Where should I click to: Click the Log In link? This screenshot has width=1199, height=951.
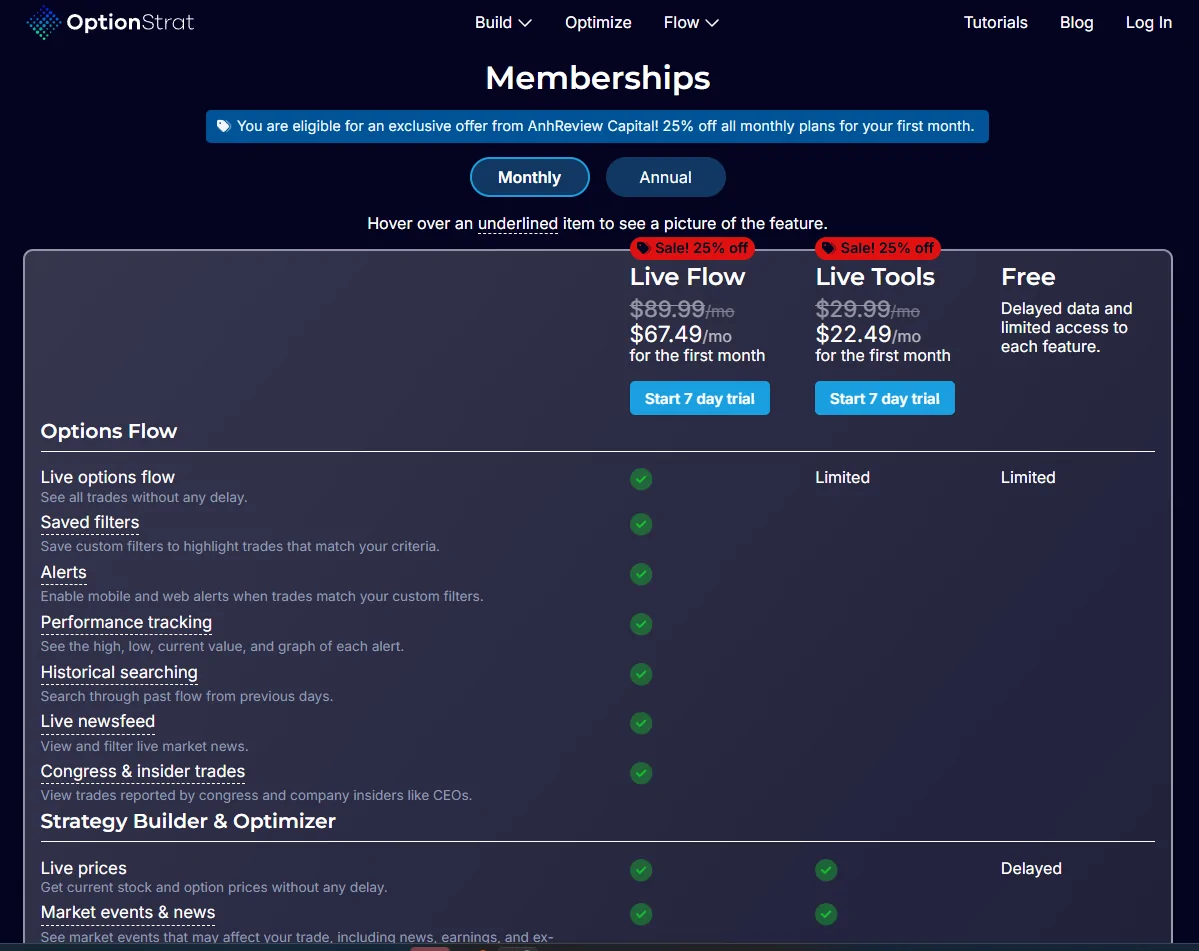1148,22
